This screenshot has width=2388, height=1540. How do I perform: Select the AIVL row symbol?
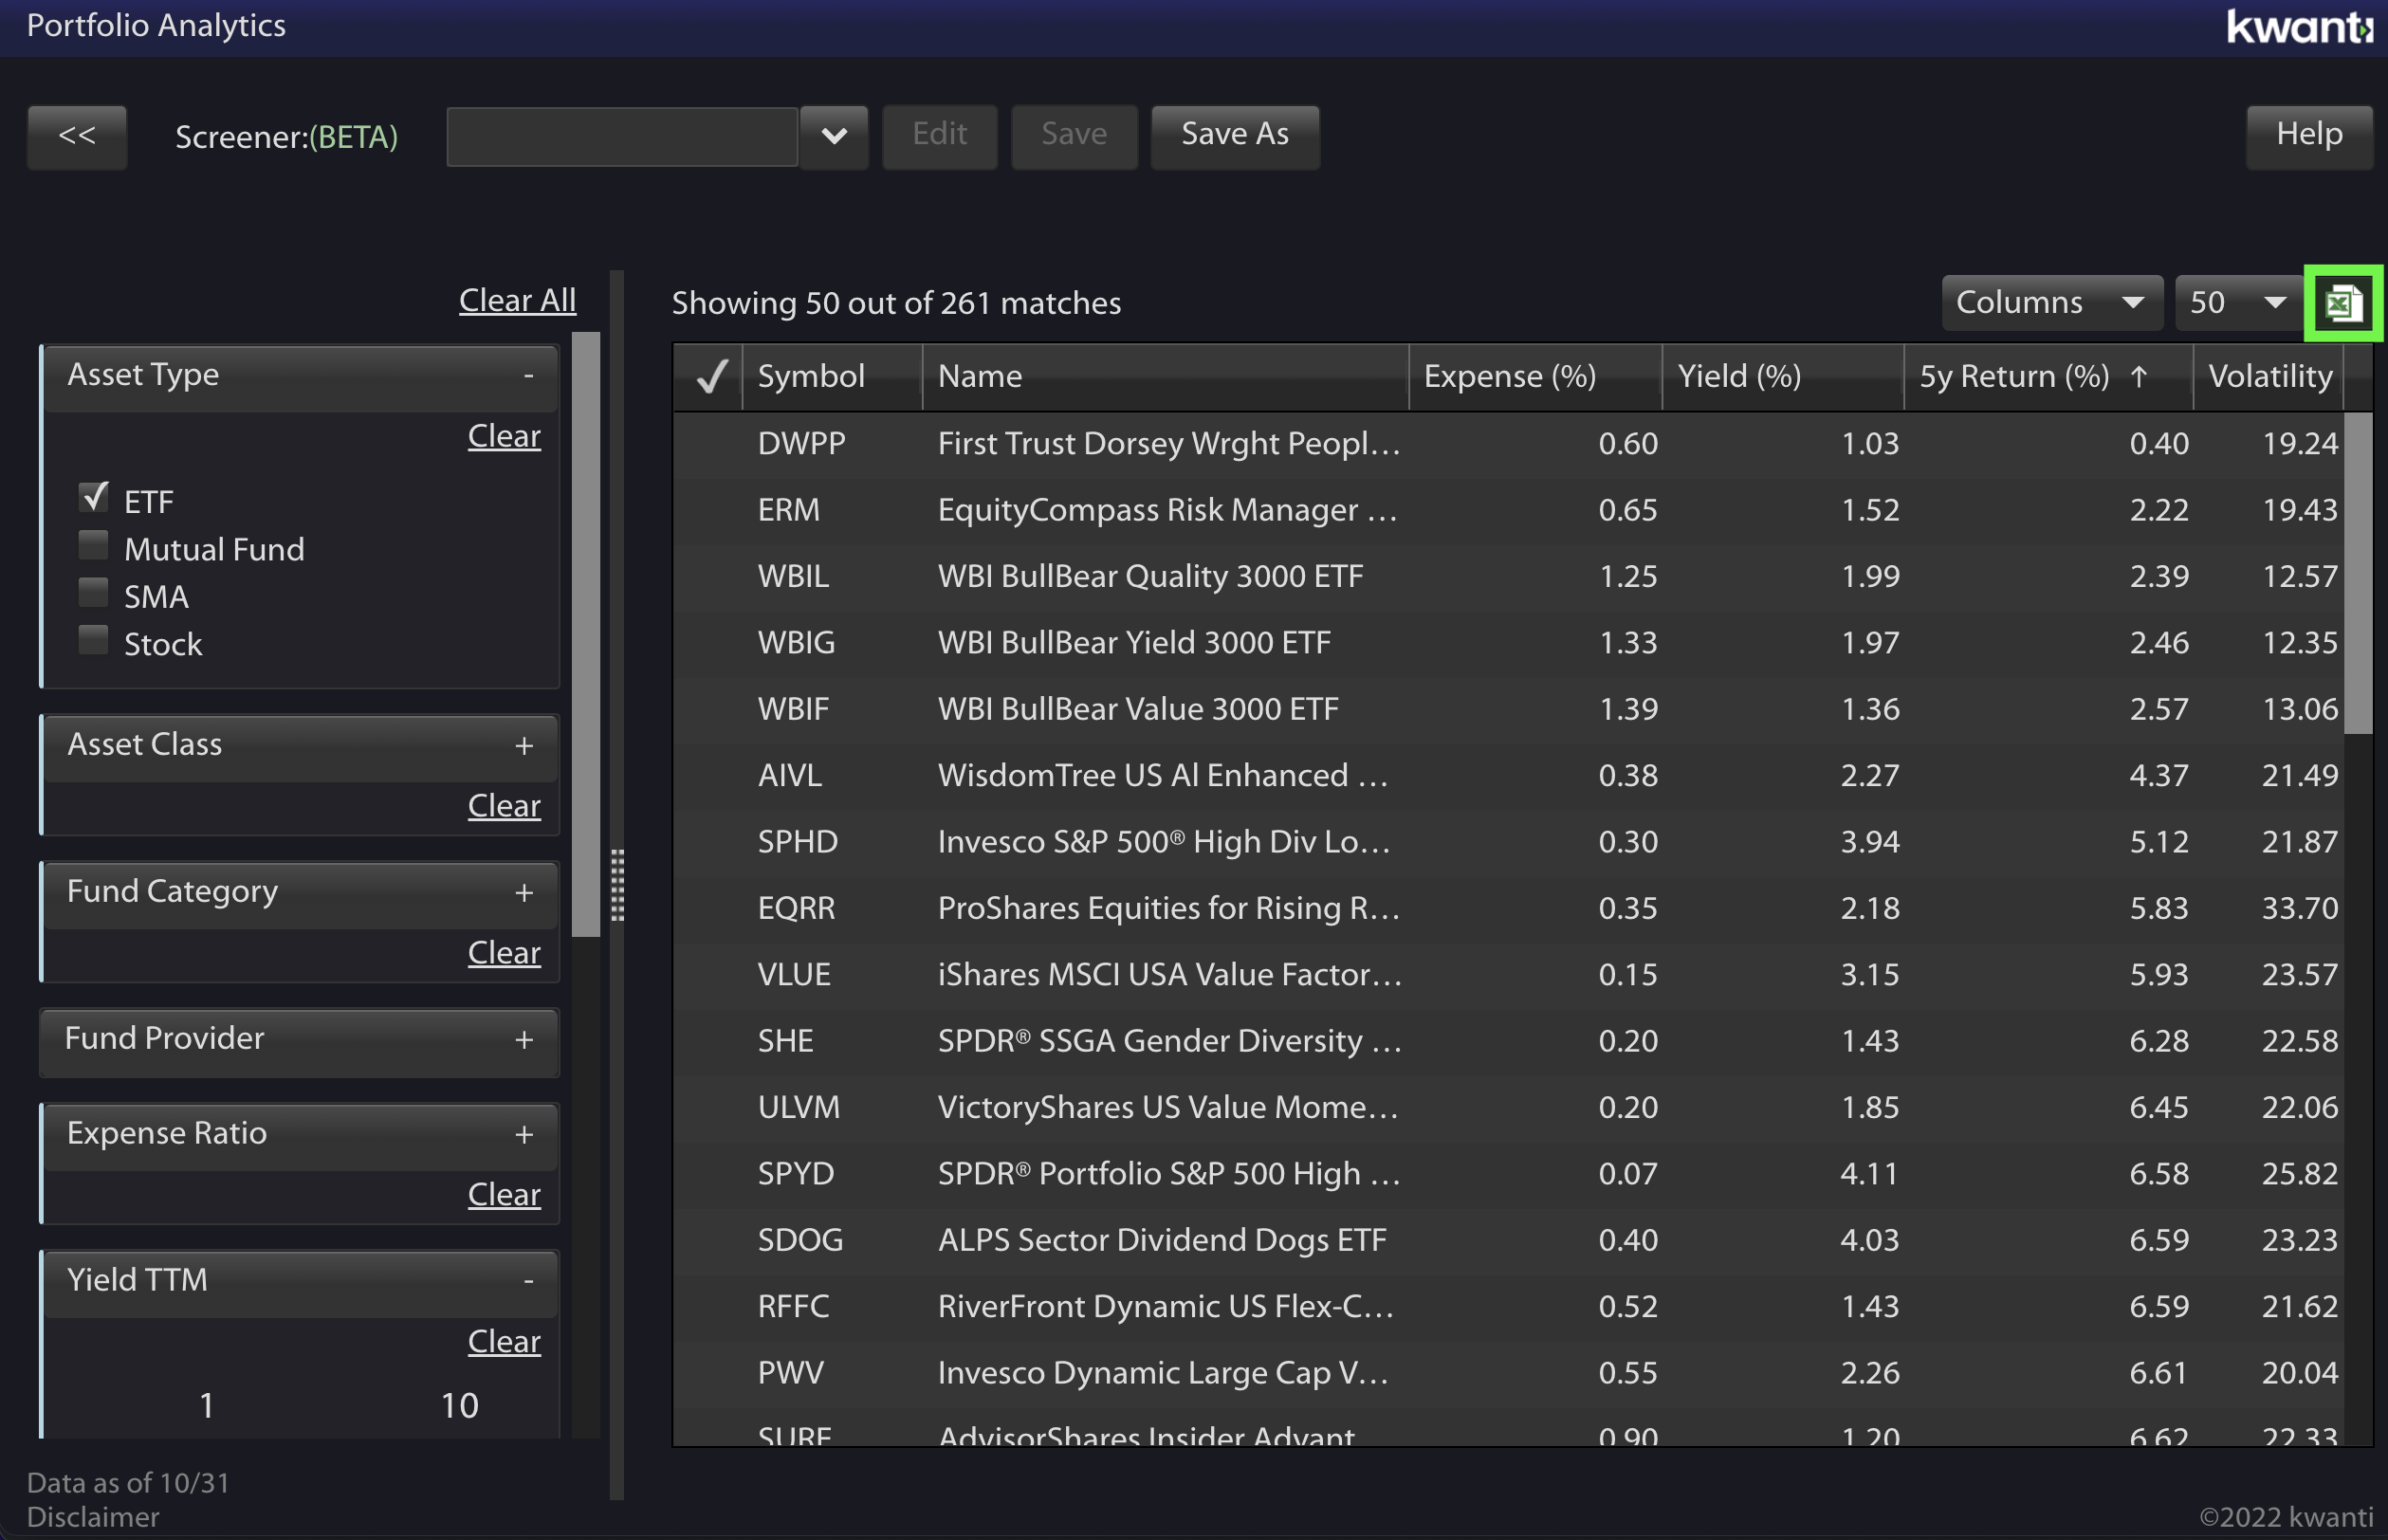click(x=790, y=776)
